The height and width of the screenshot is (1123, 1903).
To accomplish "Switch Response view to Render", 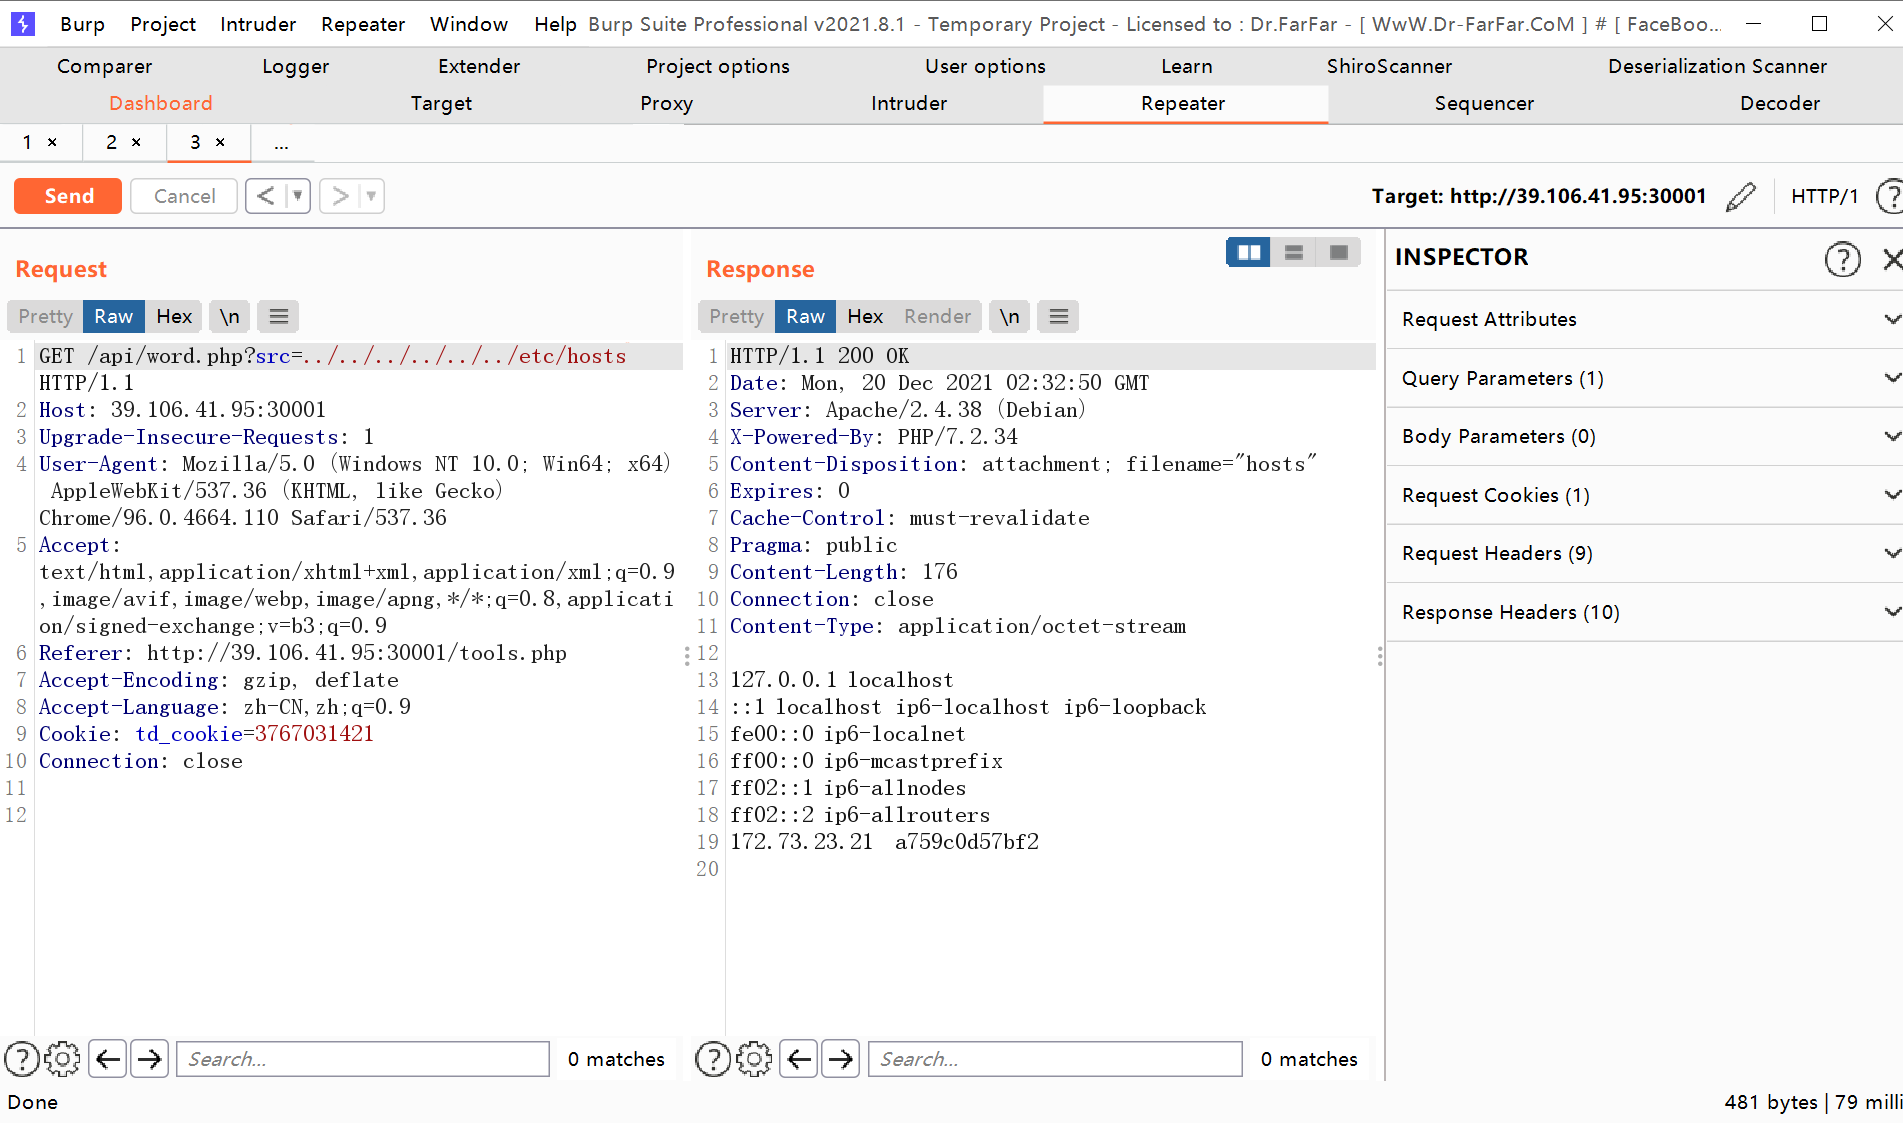I will (x=938, y=316).
